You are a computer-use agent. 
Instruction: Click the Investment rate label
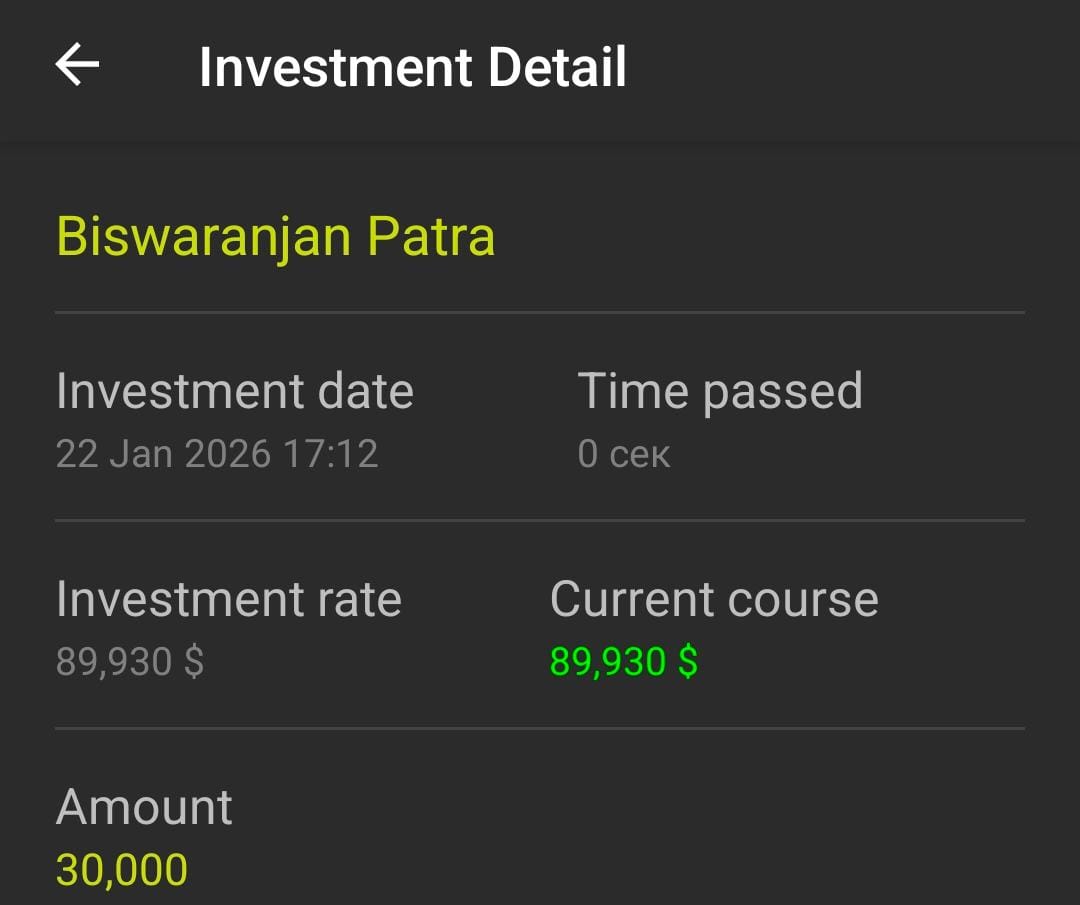click(228, 599)
